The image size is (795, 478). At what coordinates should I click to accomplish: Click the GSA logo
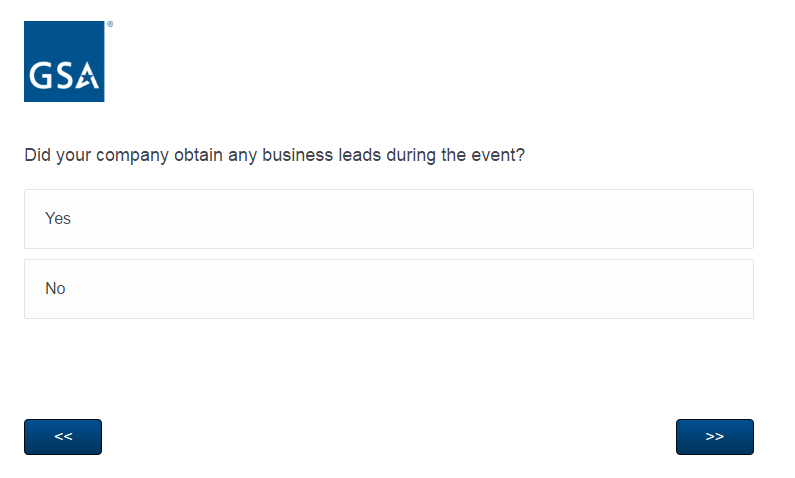(x=64, y=61)
